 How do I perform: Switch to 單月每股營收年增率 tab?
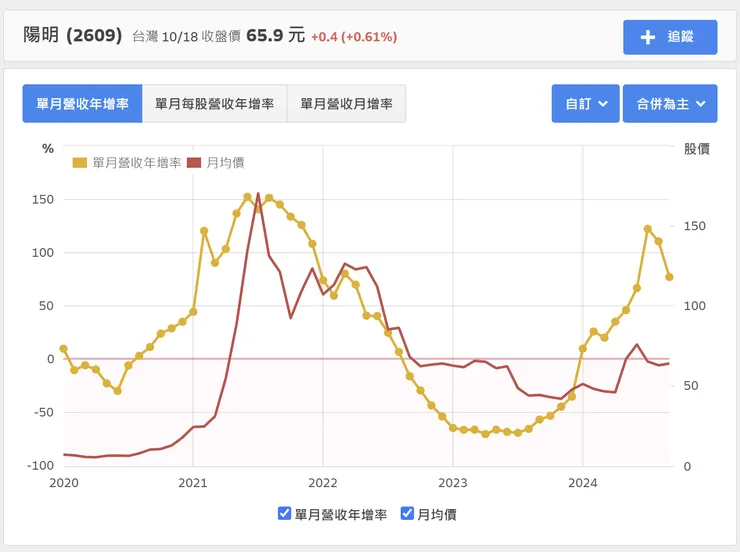click(214, 104)
